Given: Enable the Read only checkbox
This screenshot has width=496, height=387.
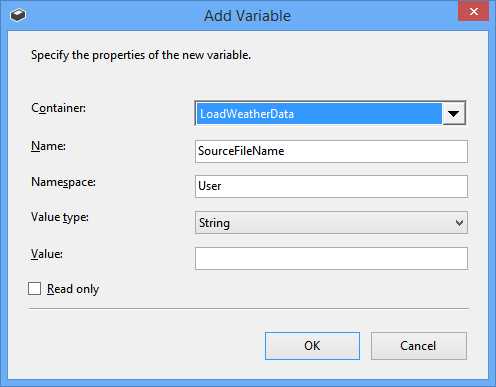Looking at the screenshot, I should 34,289.
